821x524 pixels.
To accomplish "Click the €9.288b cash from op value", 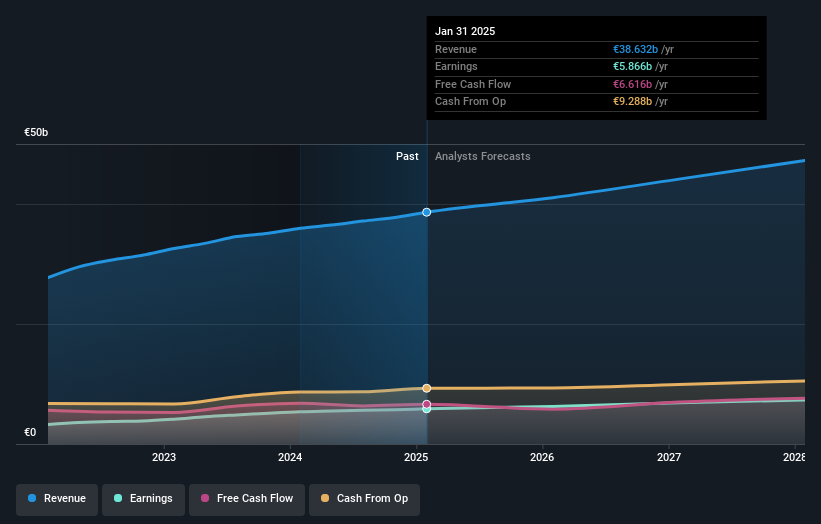I will point(633,102).
